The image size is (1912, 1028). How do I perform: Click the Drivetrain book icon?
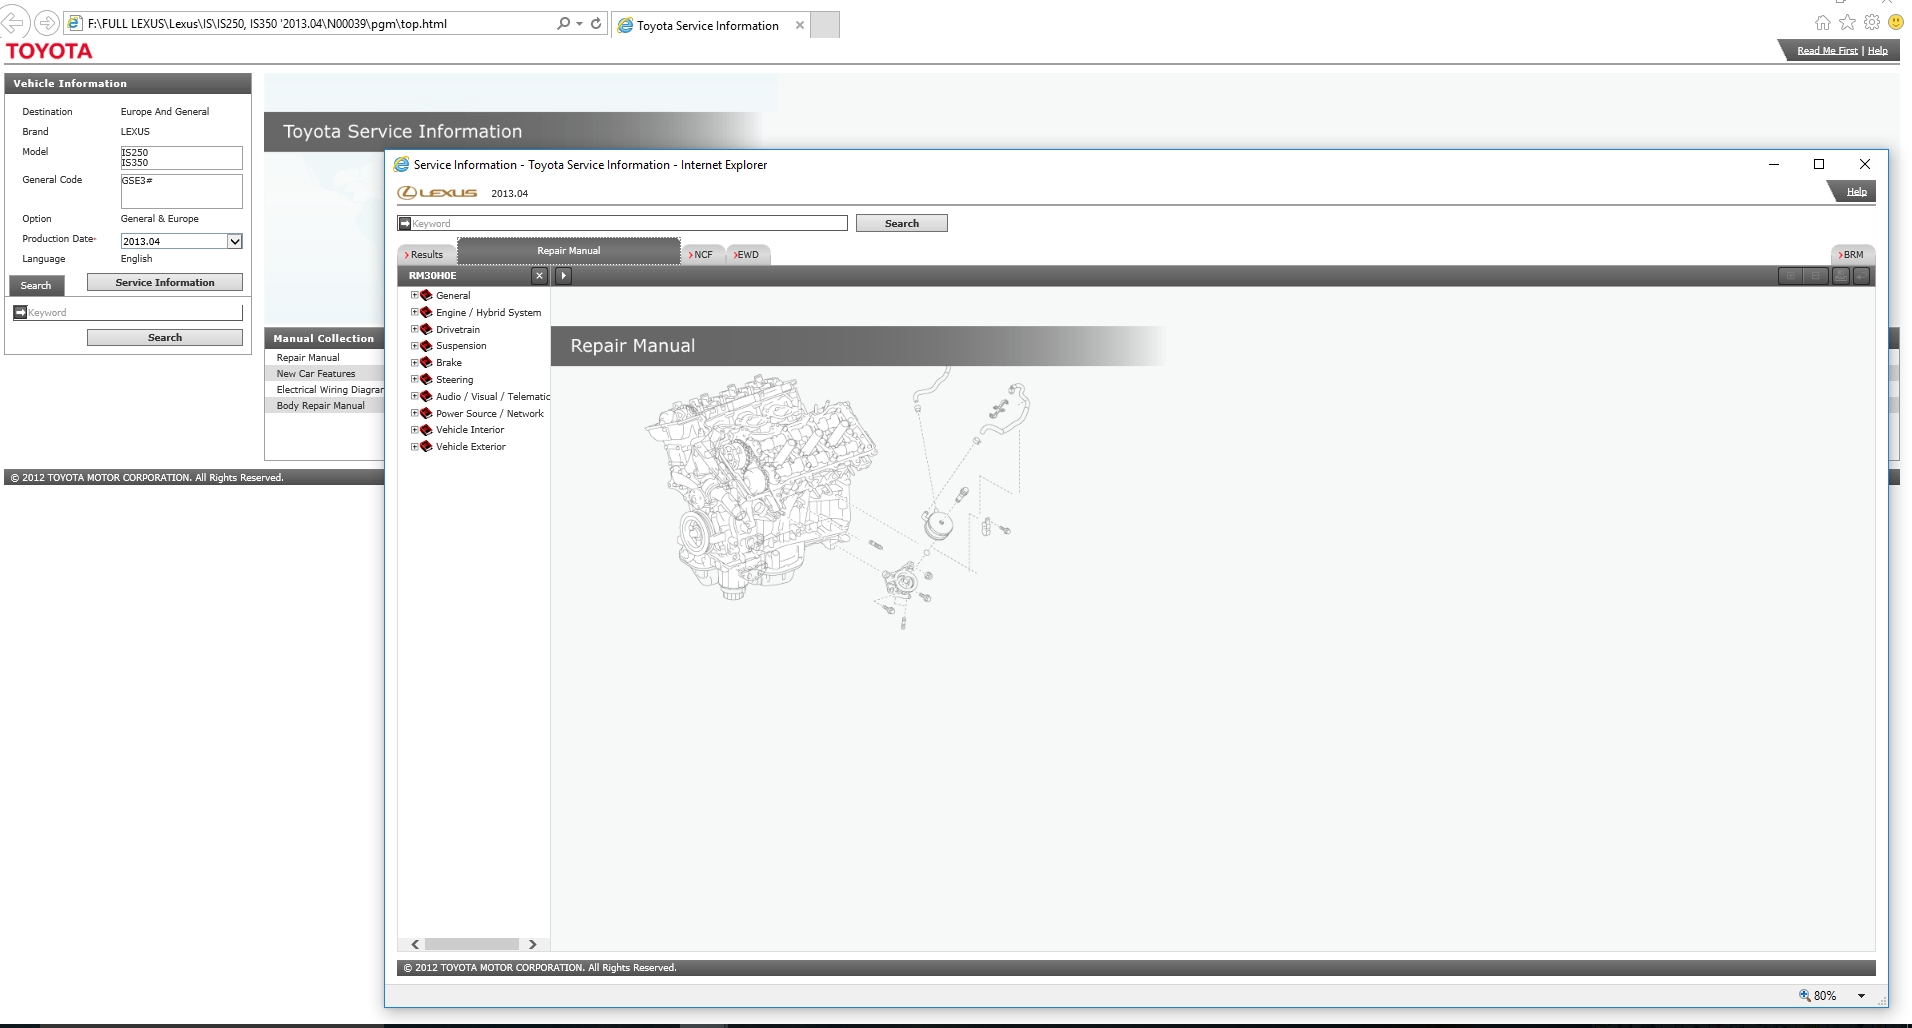426,329
